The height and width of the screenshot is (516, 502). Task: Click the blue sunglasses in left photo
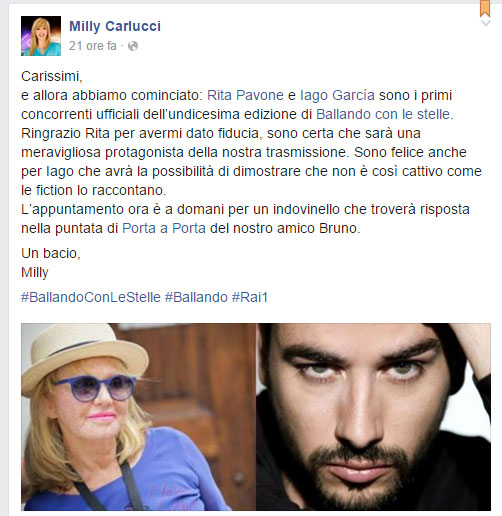coord(95,388)
